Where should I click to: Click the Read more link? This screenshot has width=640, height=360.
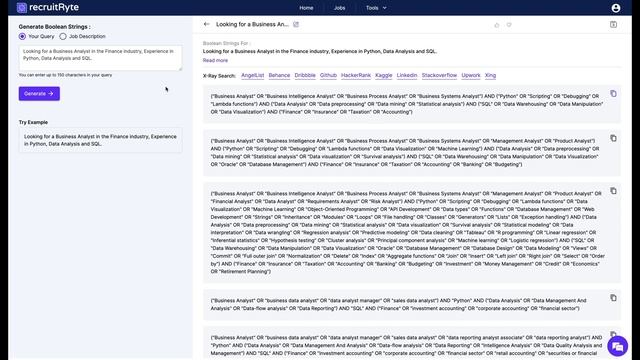215,60
